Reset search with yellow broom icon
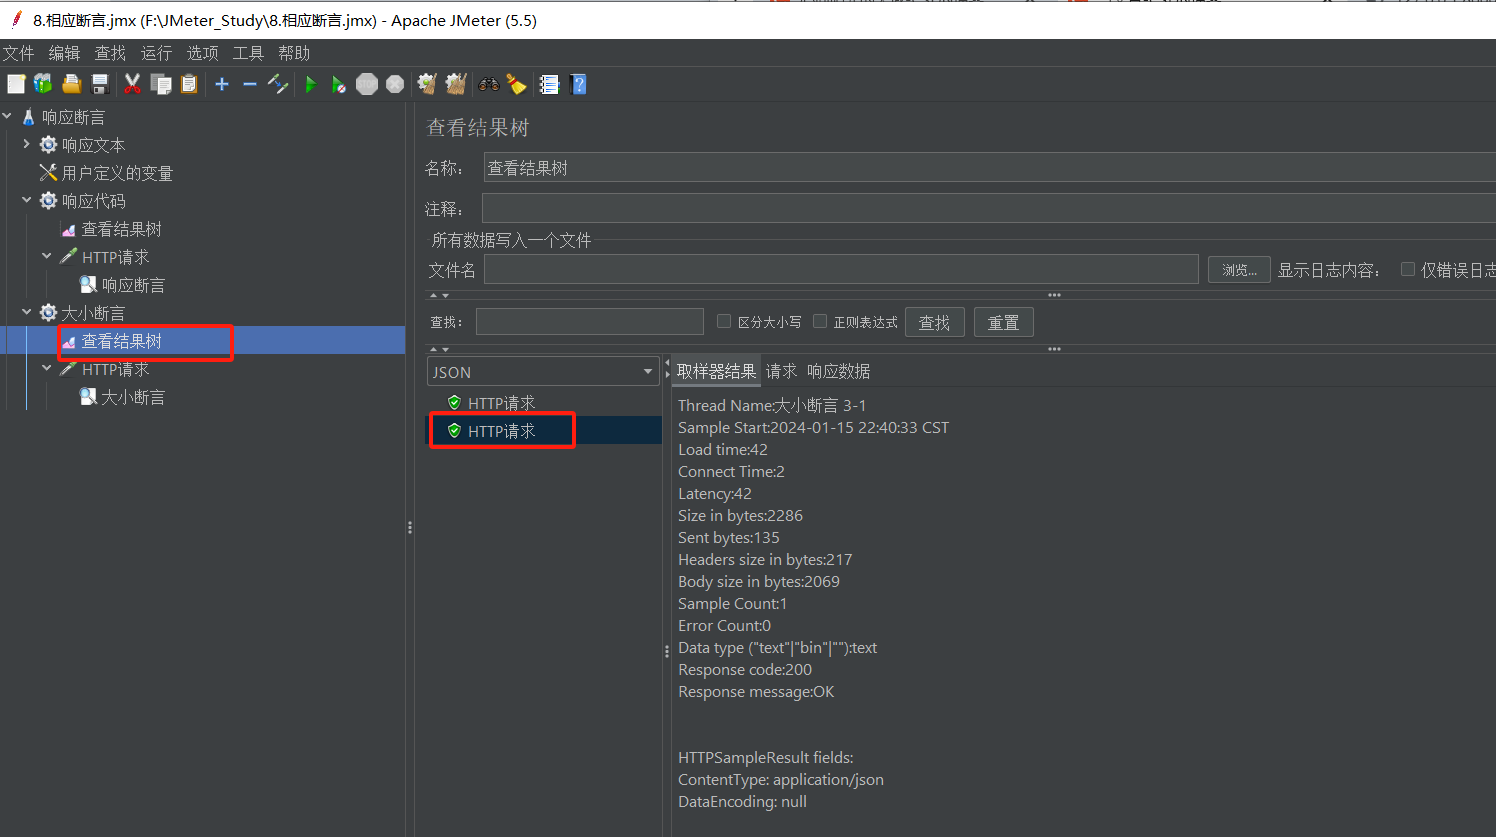 click(x=516, y=84)
